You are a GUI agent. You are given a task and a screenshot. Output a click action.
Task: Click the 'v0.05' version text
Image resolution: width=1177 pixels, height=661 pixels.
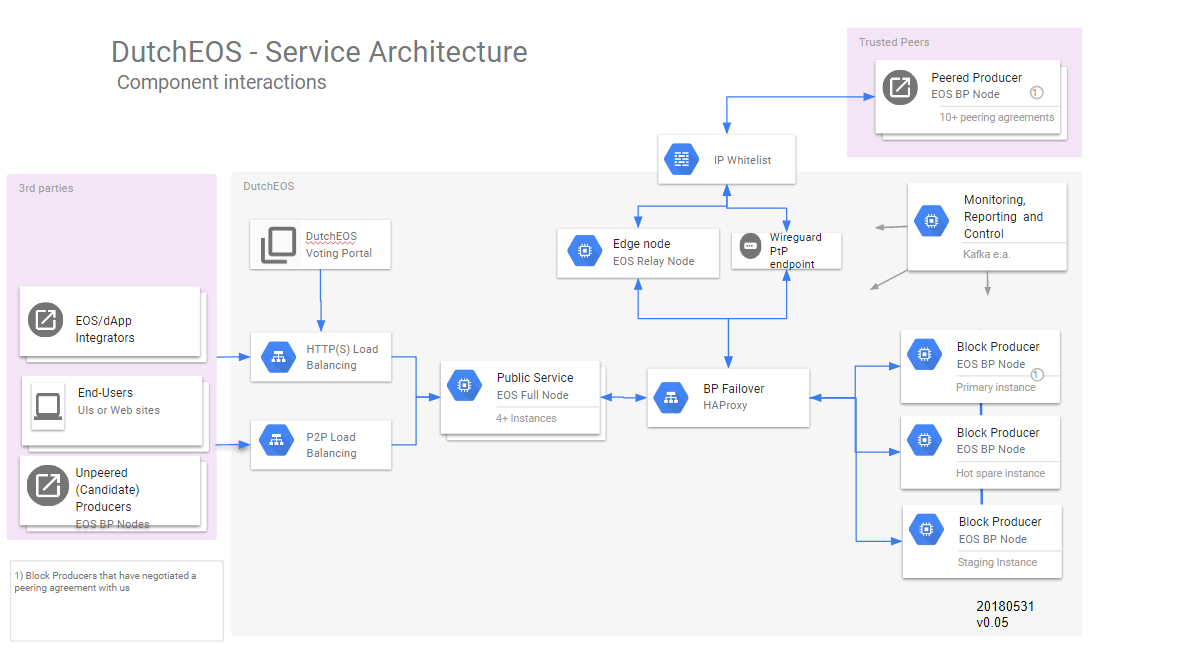[x=992, y=623]
